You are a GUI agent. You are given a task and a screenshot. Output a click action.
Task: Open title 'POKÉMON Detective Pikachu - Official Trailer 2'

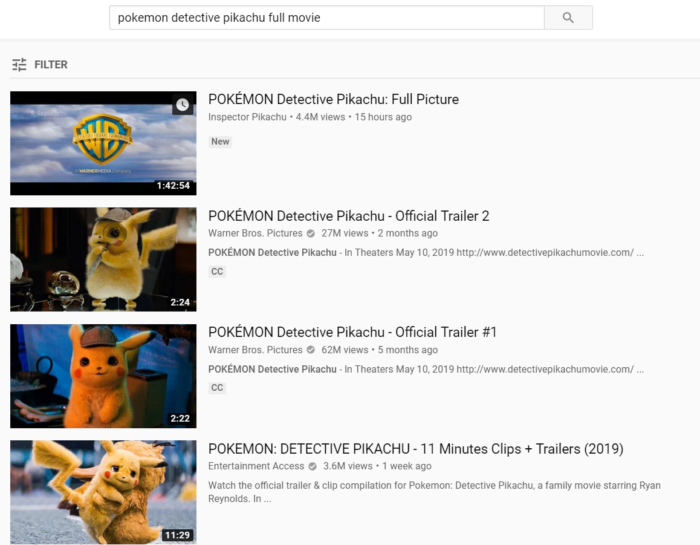349,216
